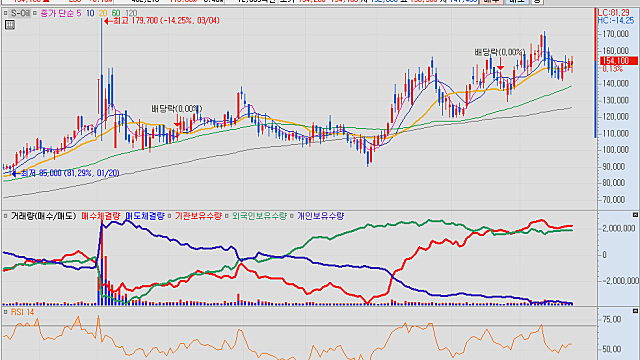Click the 170,000 price axis label
Viewport: 640px width, 360px height.
pos(616,34)
